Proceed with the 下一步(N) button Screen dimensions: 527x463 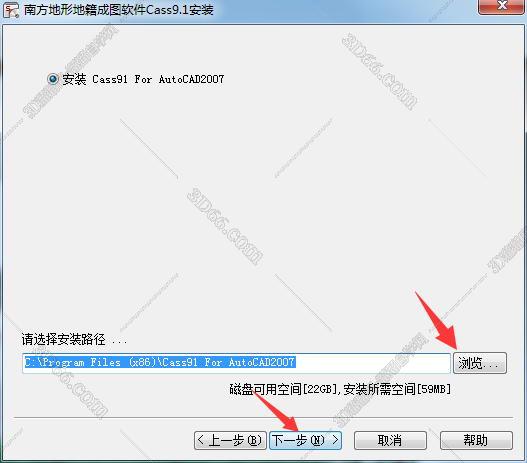(x=306, y=440)
